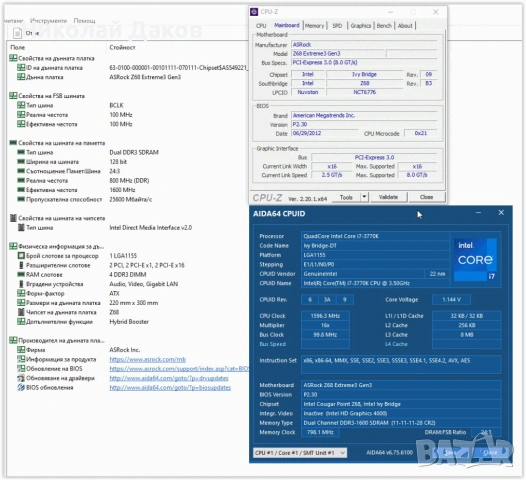Screen dimensions: 526x480
Task: Switch to the SPD tab in CPU-Z
Action: click(x=337, y=26)
